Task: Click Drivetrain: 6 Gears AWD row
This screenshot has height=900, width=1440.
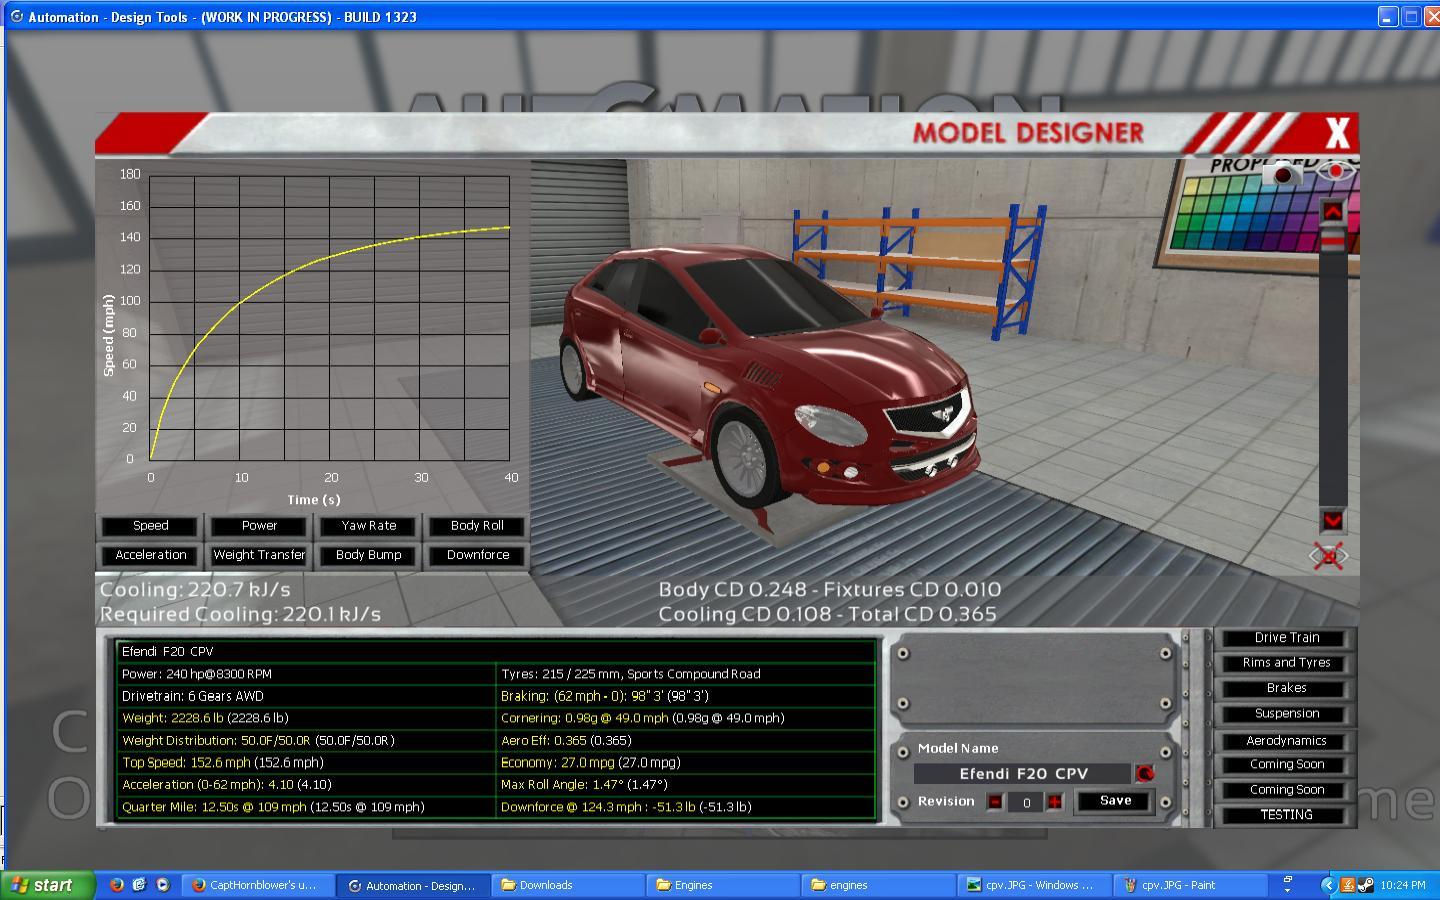Action: click(x=306, y=696)
